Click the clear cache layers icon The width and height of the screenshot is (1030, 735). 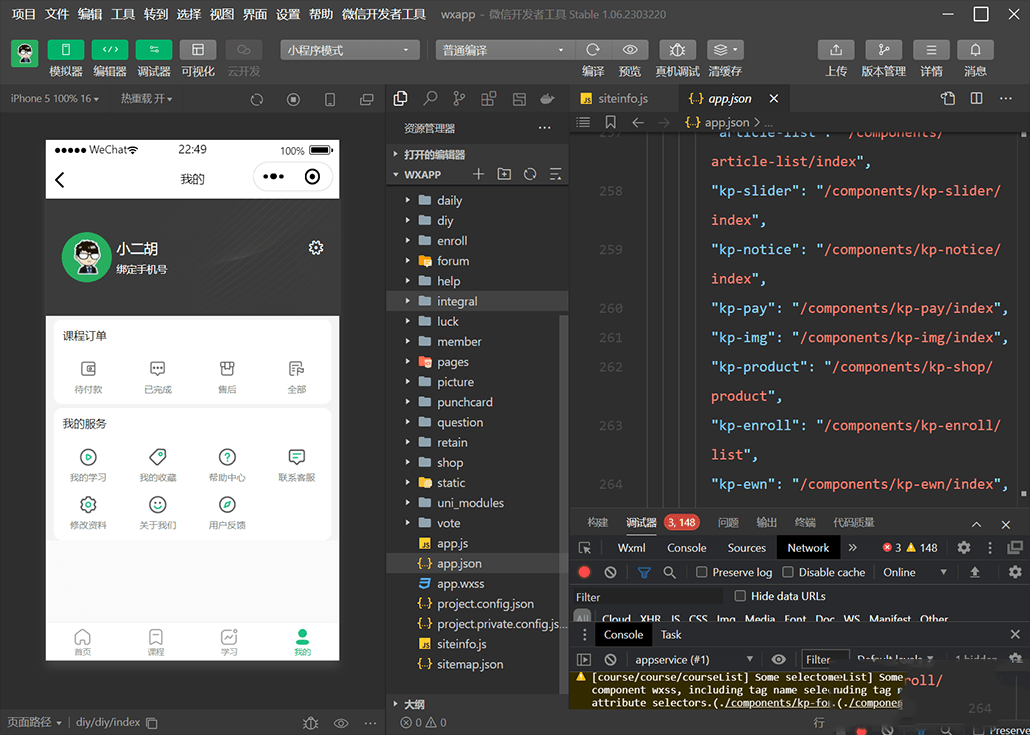coord(725,50)
